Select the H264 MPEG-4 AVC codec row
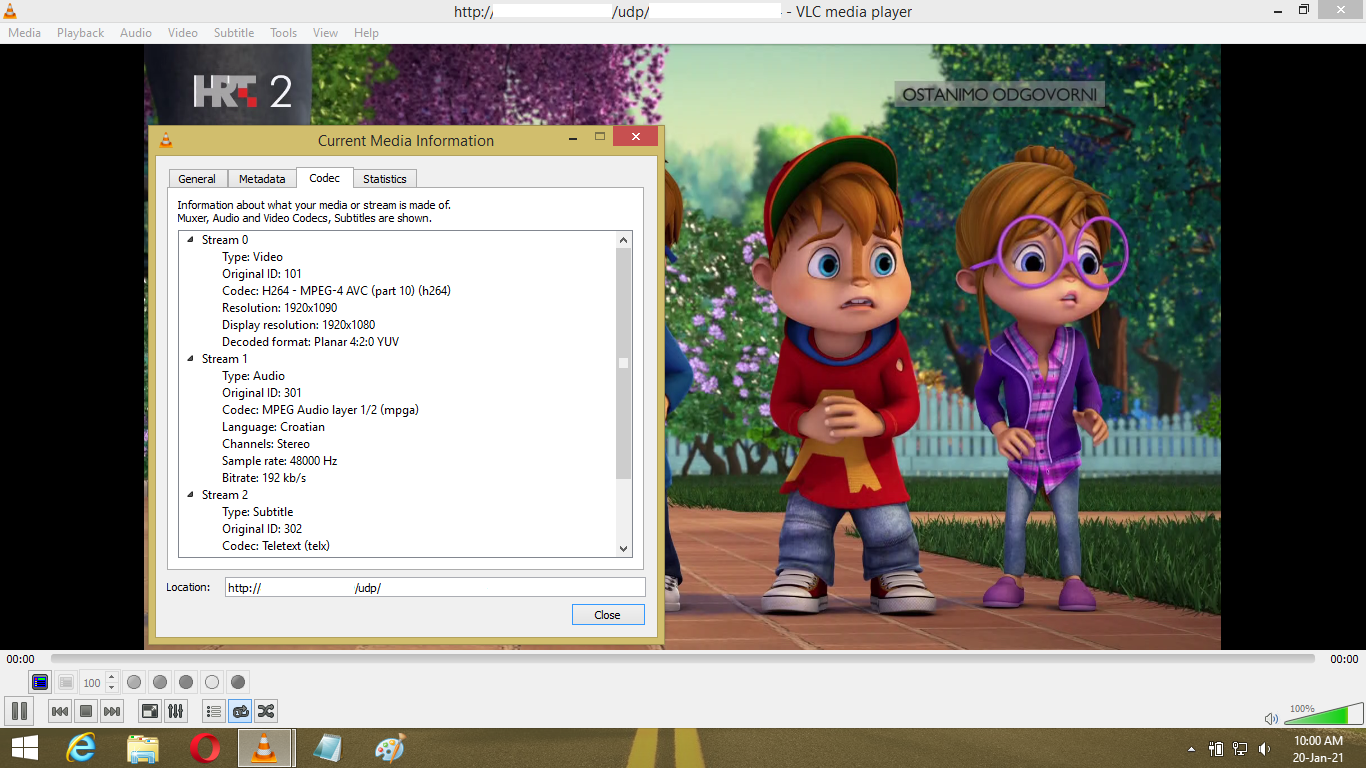Screen dimensions: 1366x768 click(336, 291)
